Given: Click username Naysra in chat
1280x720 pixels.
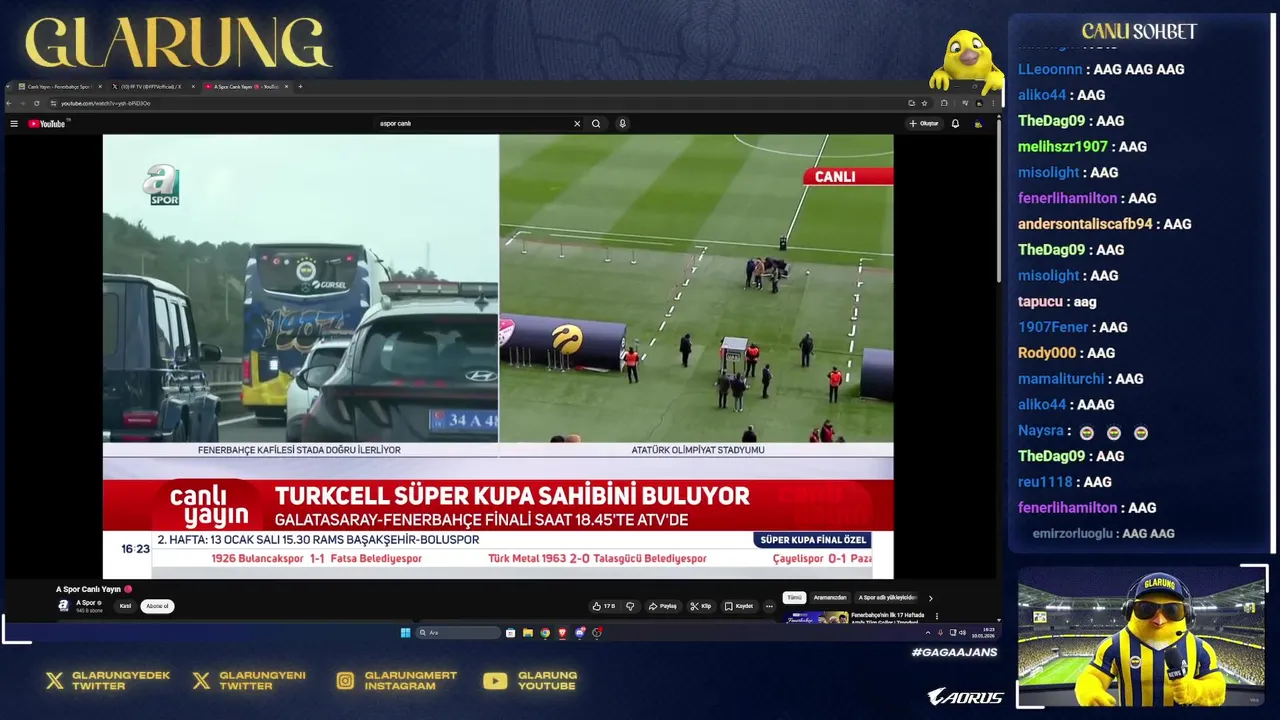Looking at the screenshot, I should (1041, 430).
